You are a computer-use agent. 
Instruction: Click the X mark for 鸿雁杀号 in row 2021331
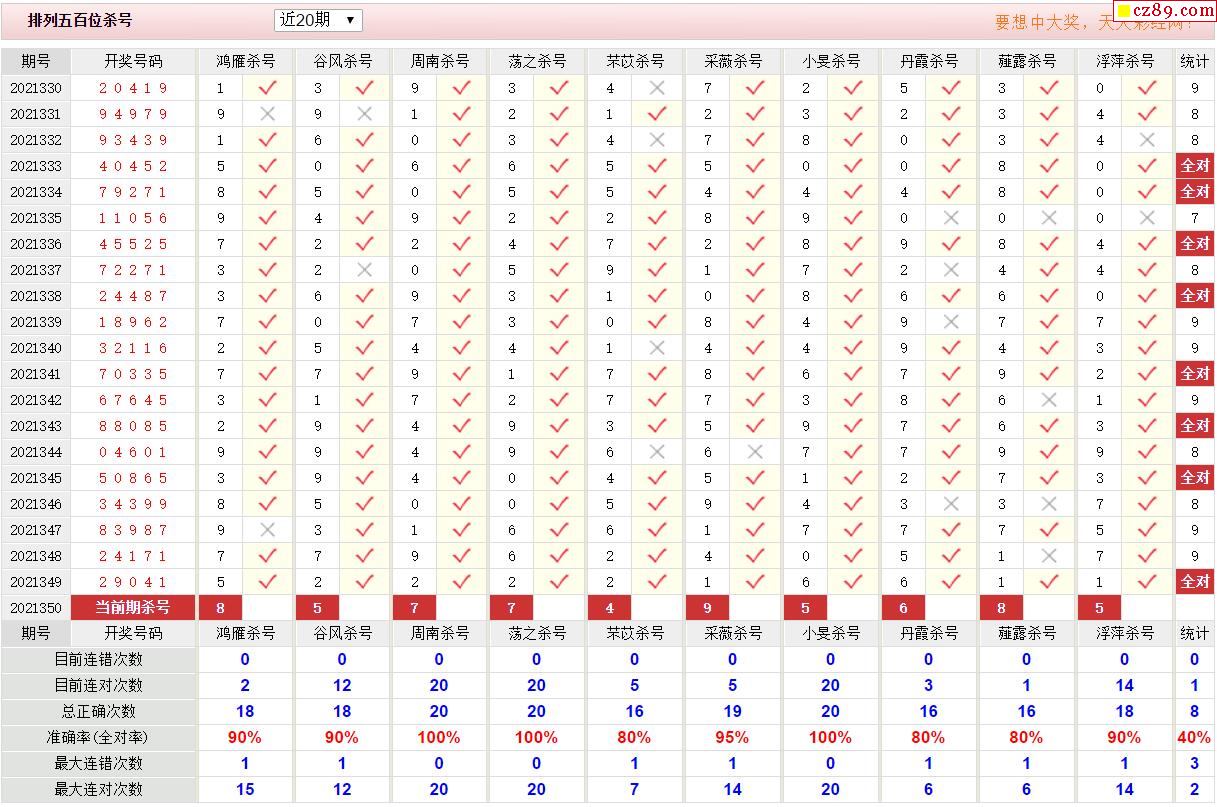(x=267, y=114)
